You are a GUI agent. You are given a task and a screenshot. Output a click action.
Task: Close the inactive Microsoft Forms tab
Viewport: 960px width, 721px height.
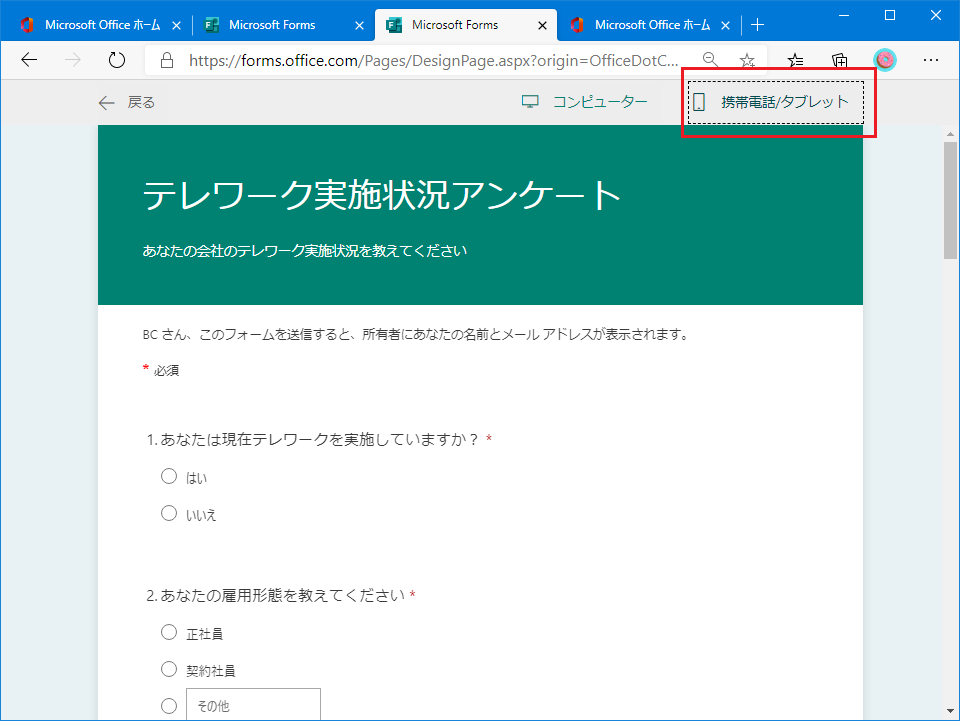coord(359,26)
